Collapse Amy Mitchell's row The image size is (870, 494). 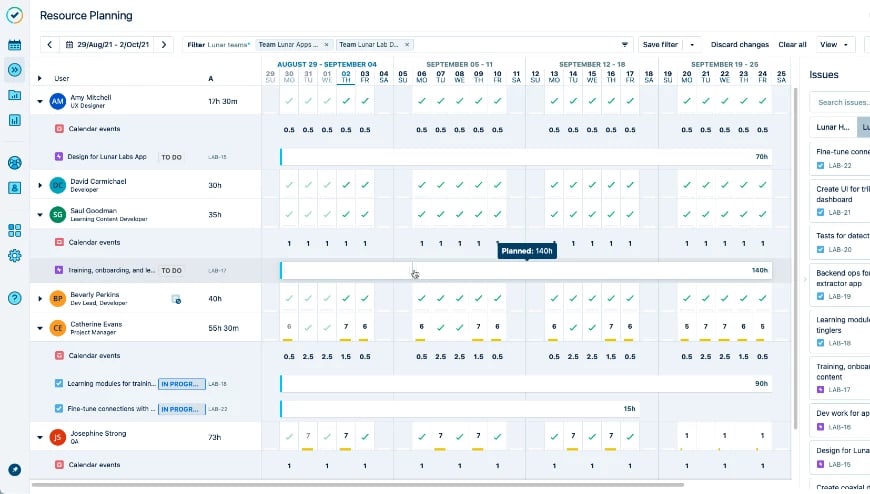tap(40, 102)
